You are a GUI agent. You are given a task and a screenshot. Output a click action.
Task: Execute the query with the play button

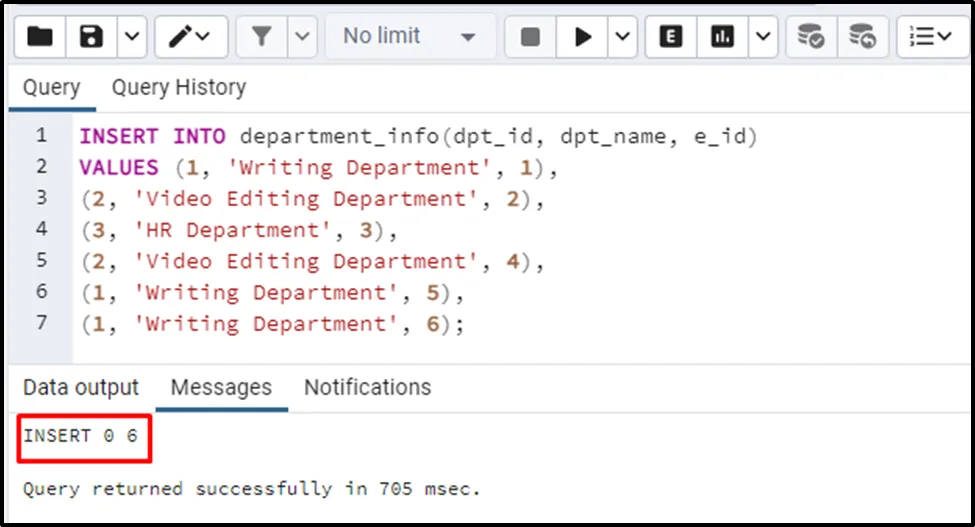(583, 37)
